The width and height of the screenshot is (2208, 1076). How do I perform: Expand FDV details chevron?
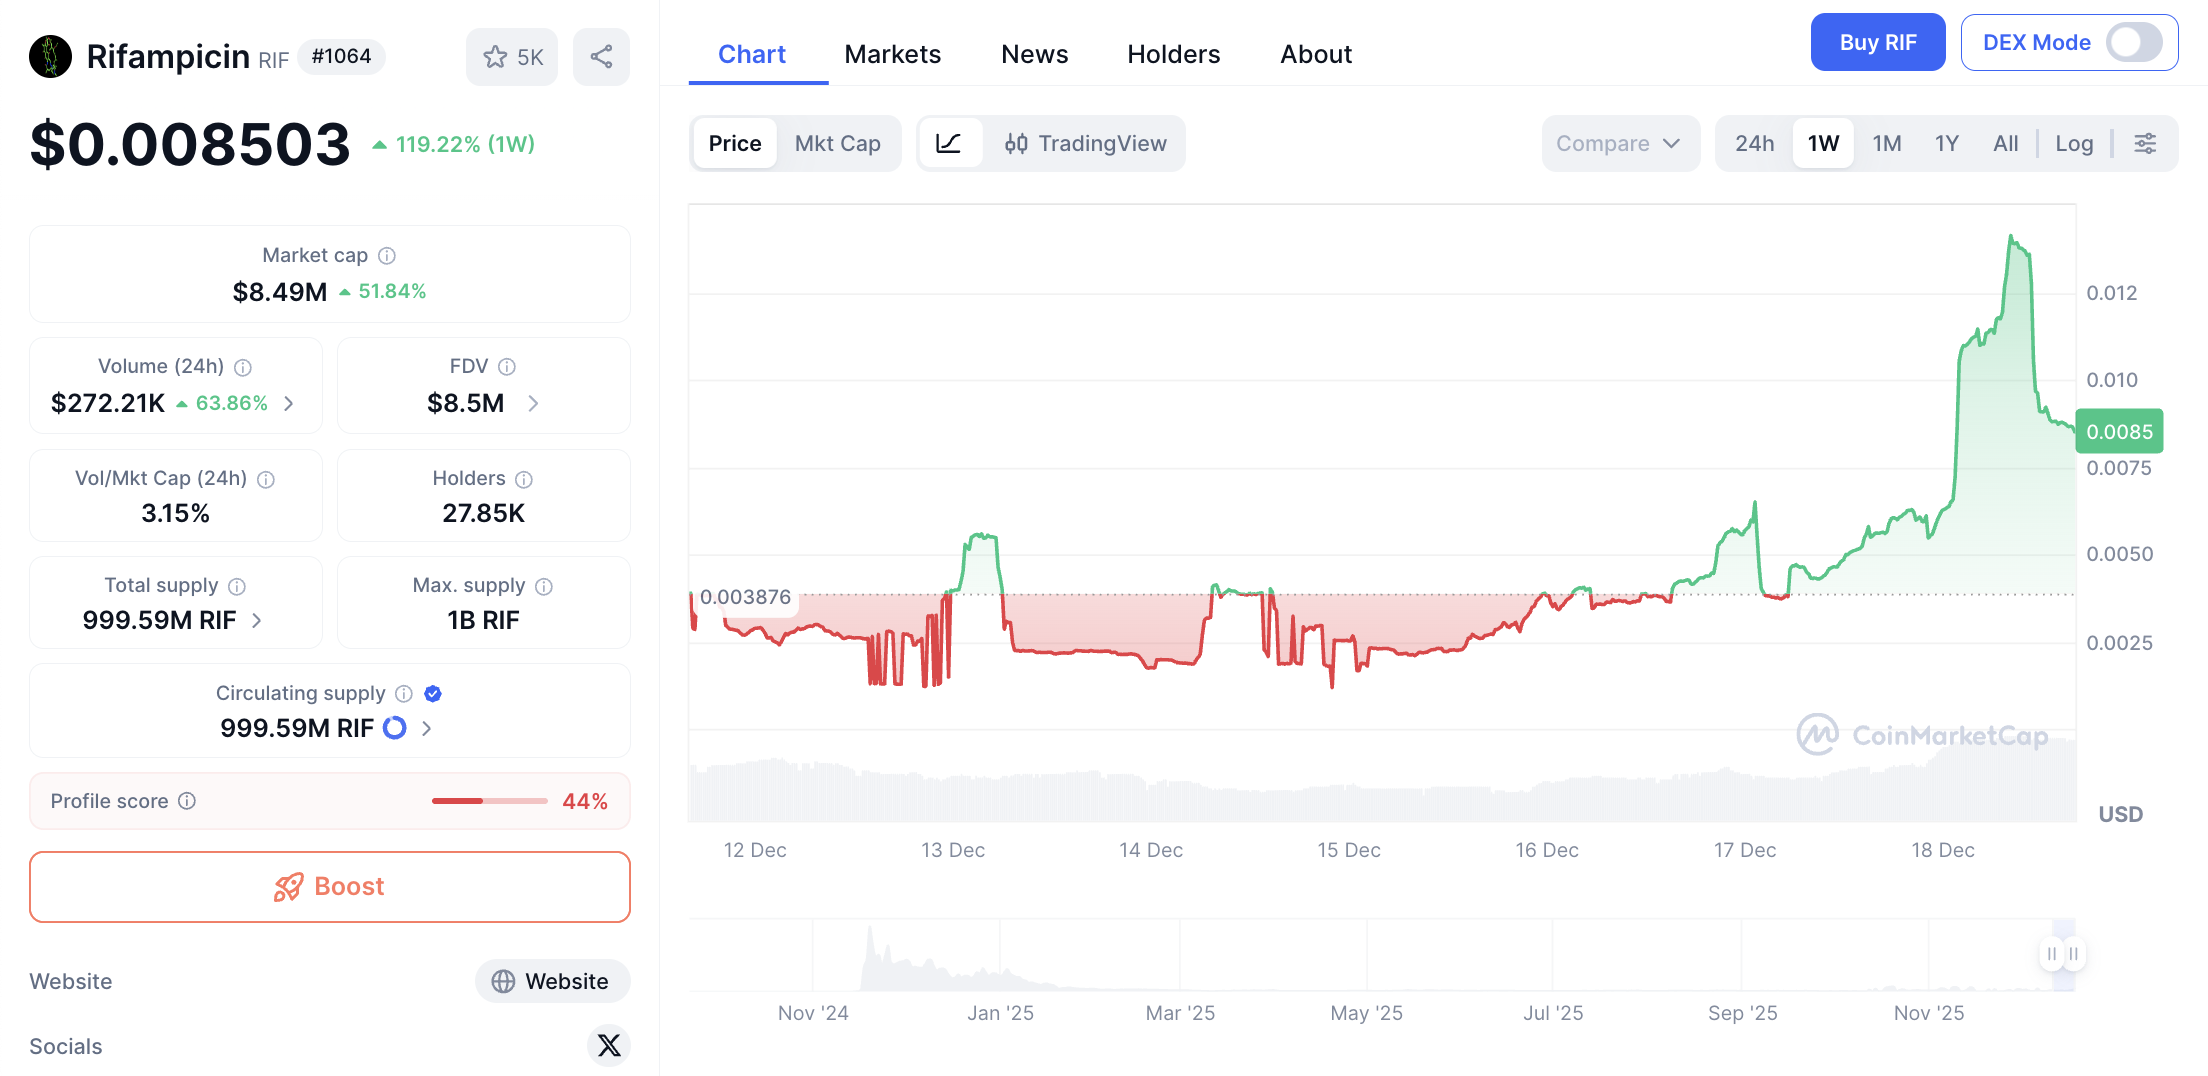click(533, 403)
